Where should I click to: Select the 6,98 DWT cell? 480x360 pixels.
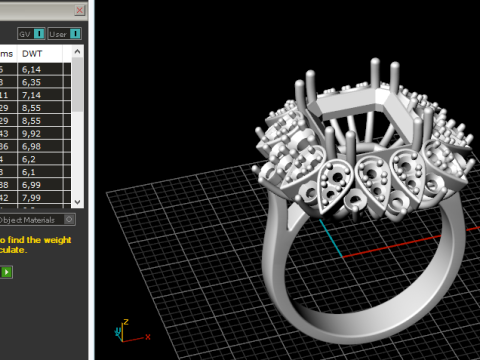coord(40,146)
